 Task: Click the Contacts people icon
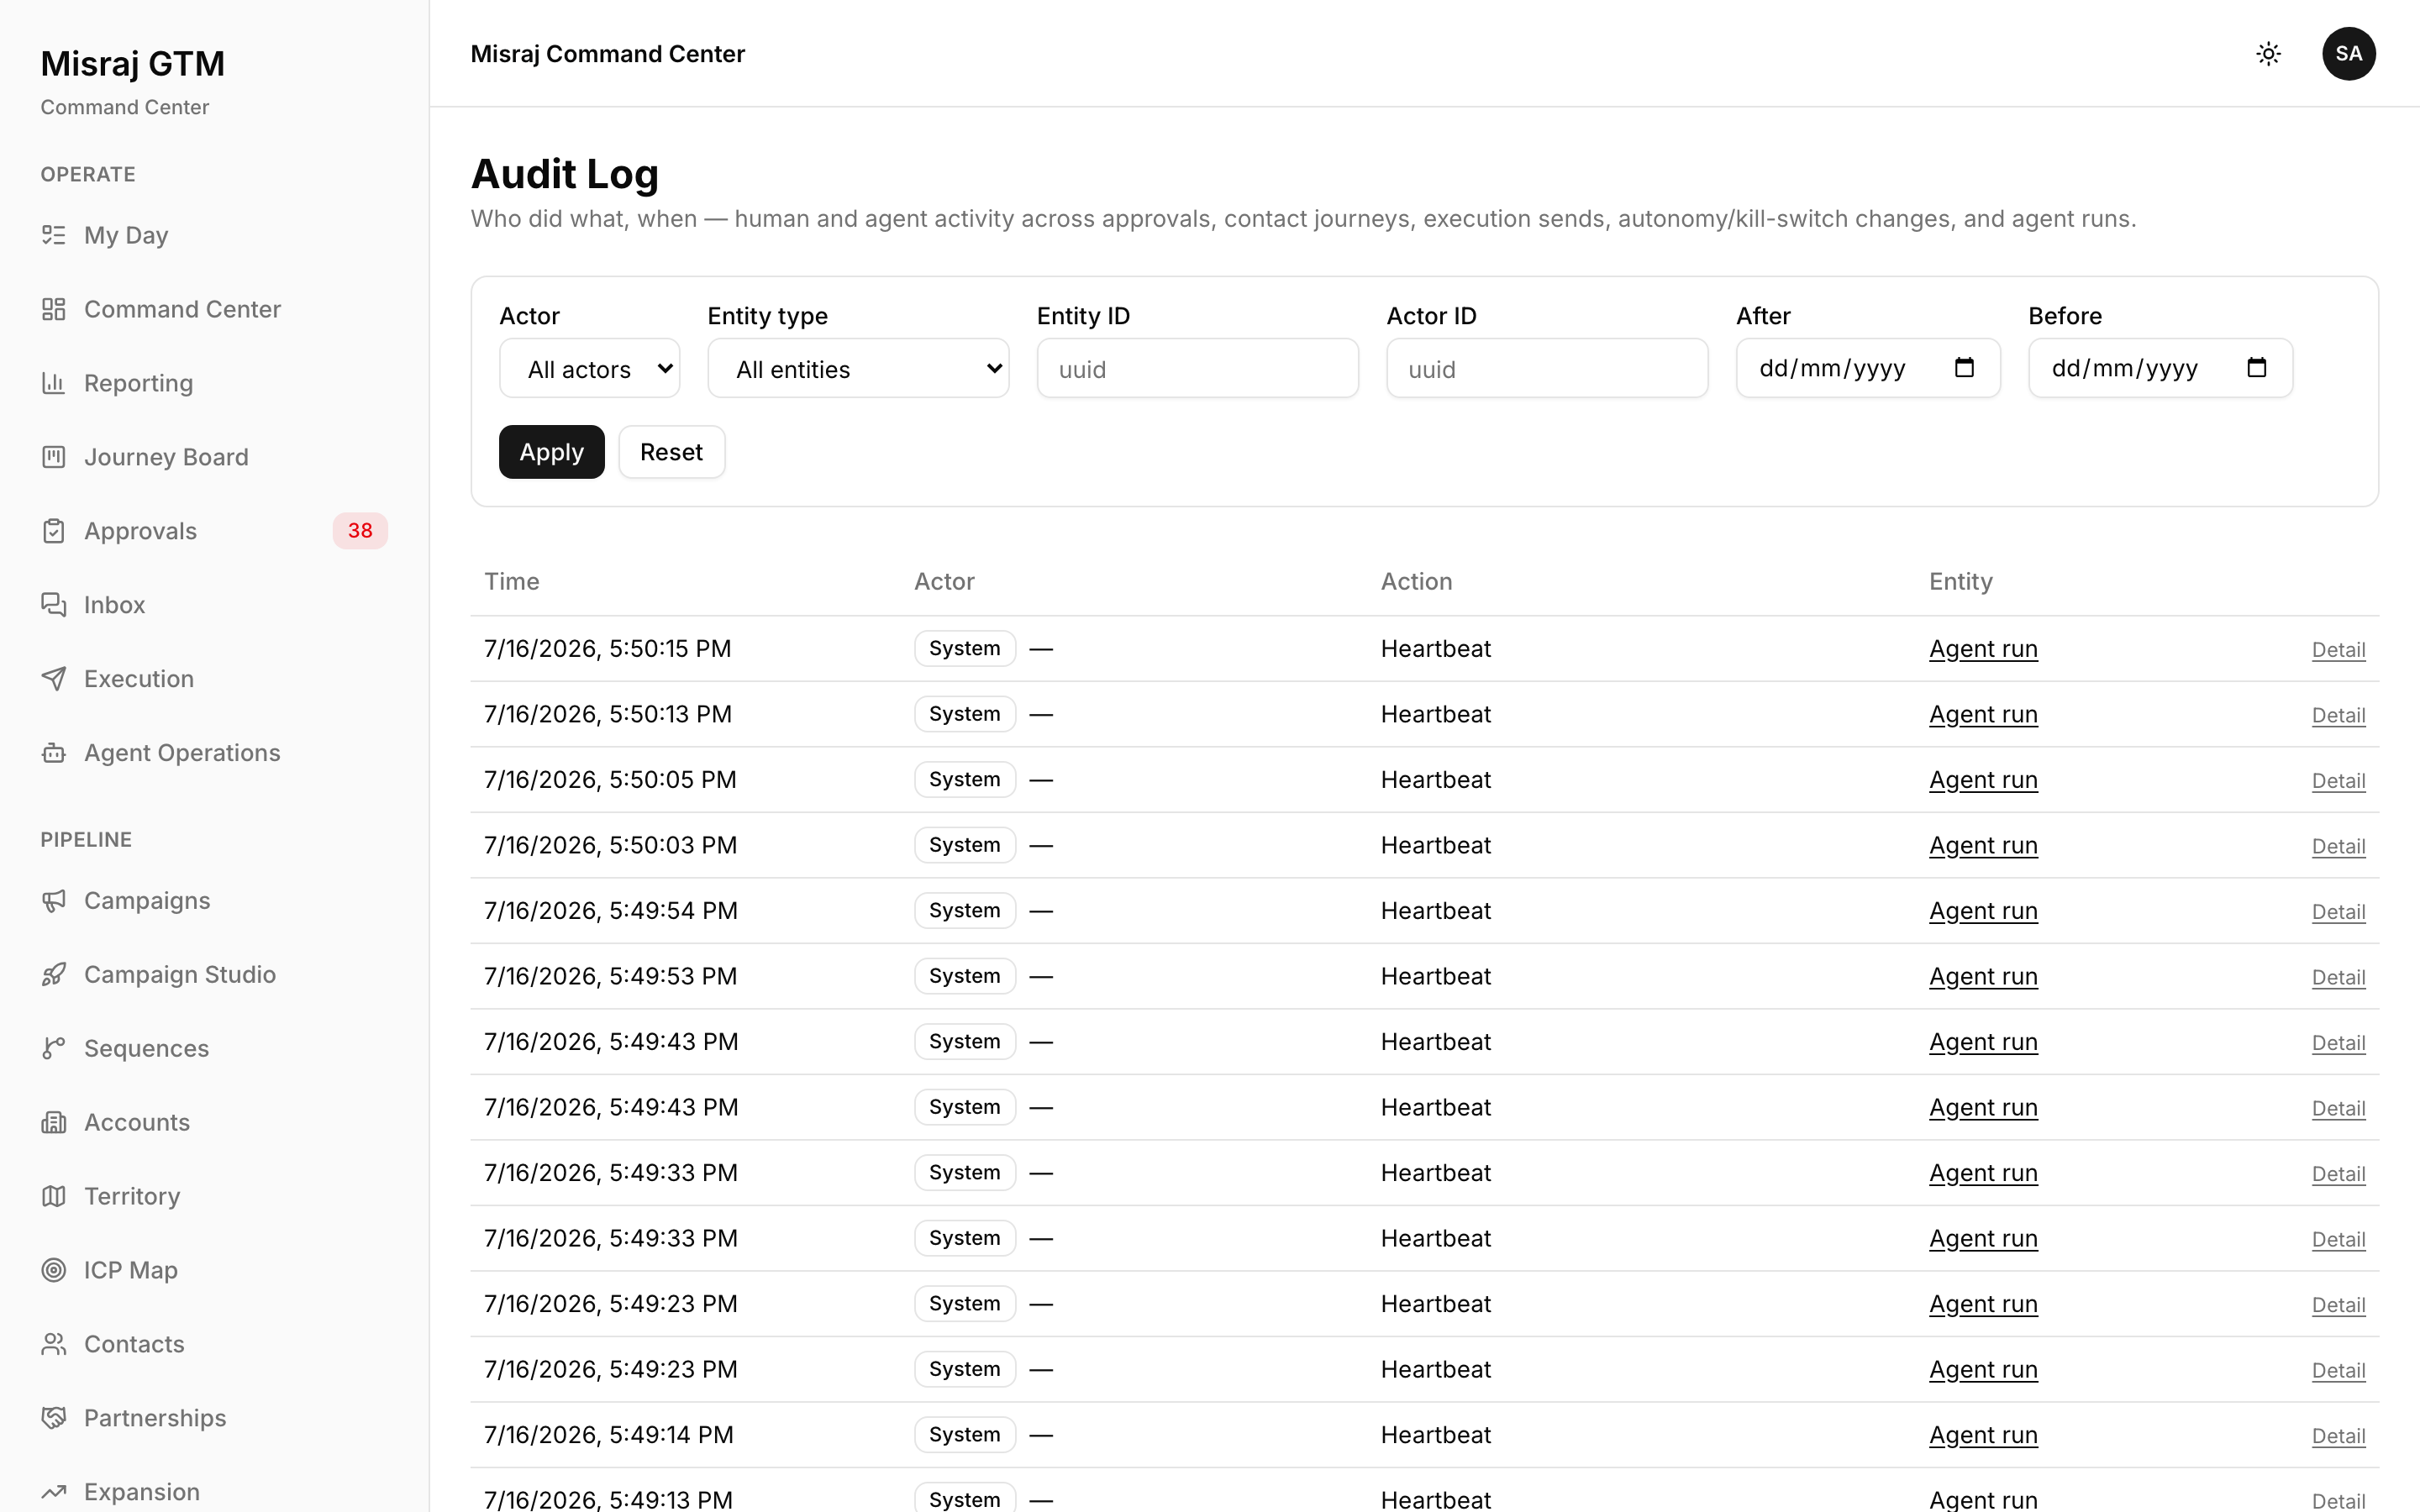pos(54,1344)
